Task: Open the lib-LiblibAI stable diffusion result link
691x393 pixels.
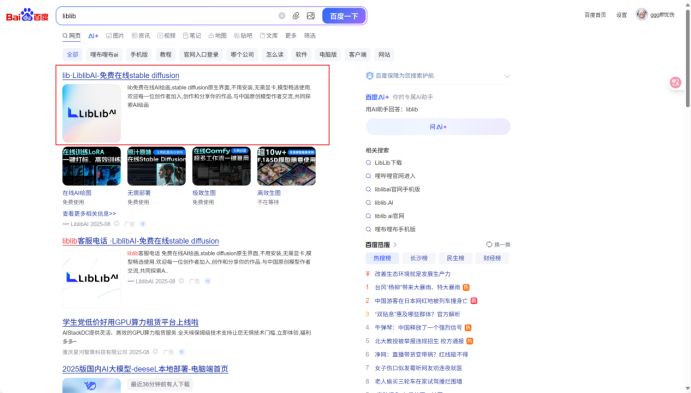Action: tap(121, 75)
